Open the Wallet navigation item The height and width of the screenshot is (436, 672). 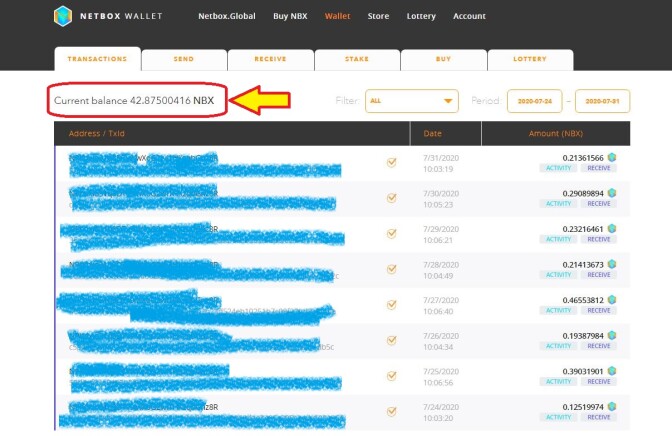pos(337,16)
